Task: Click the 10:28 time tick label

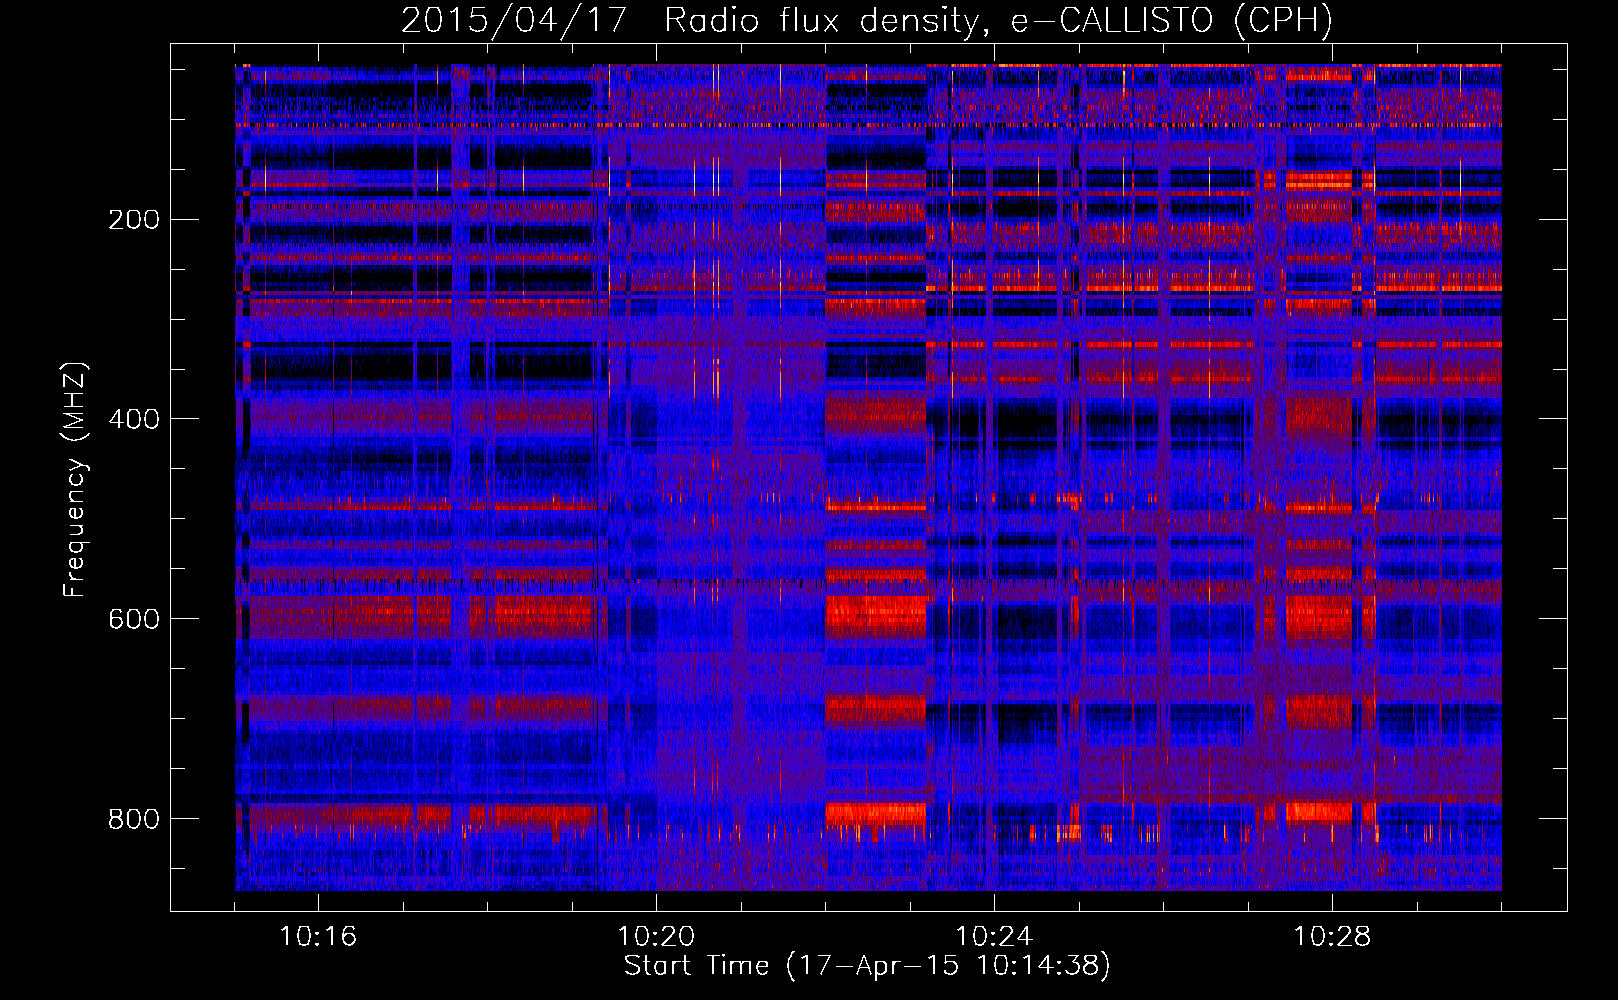Action: click(1332, 937)
